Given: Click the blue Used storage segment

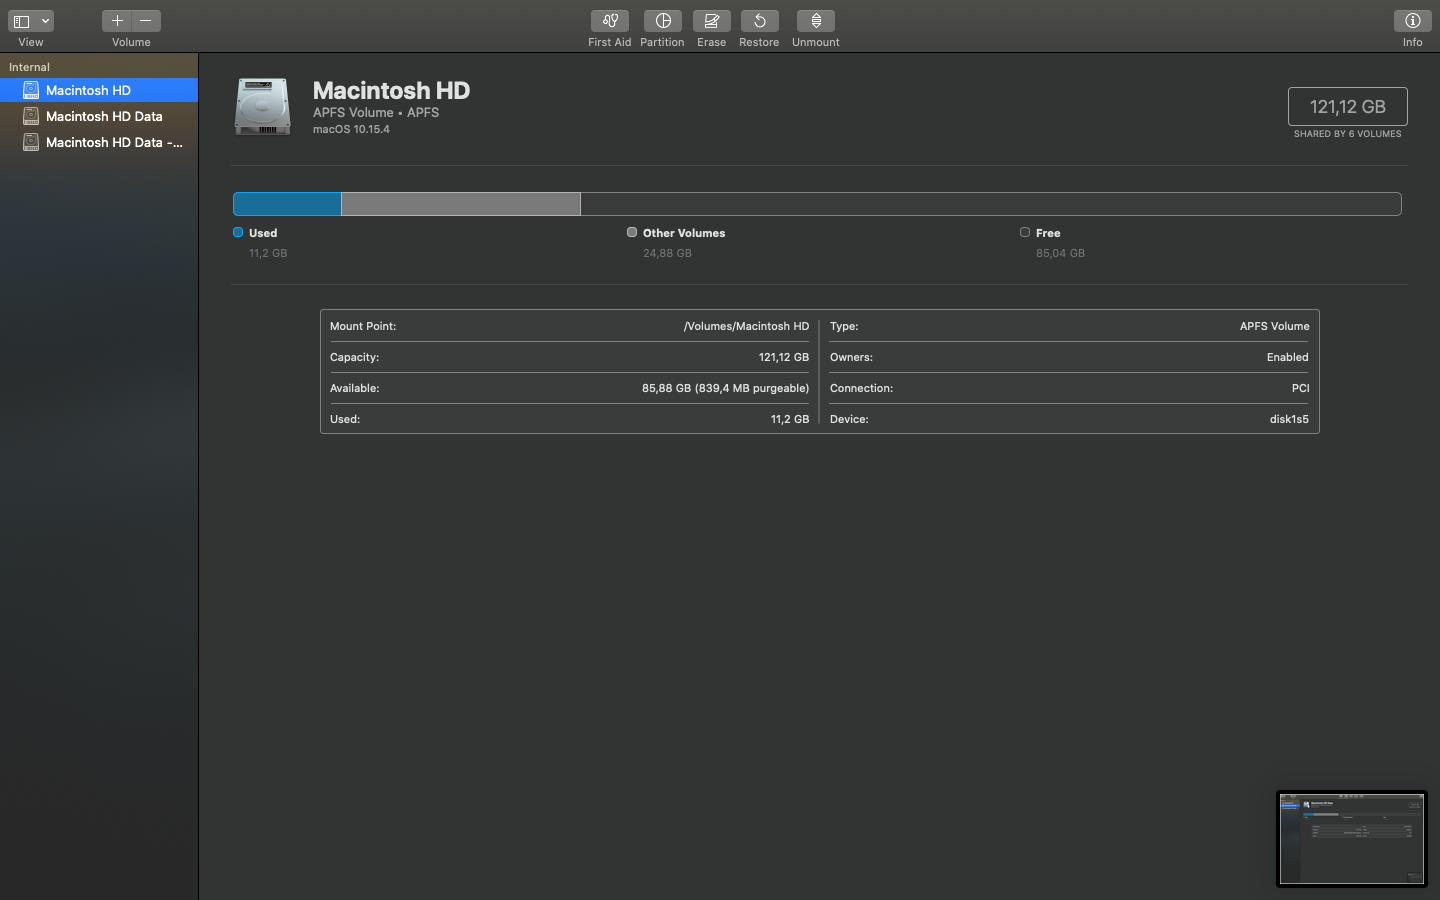Looking at the screenshot, I should click(x=287, y=204).
